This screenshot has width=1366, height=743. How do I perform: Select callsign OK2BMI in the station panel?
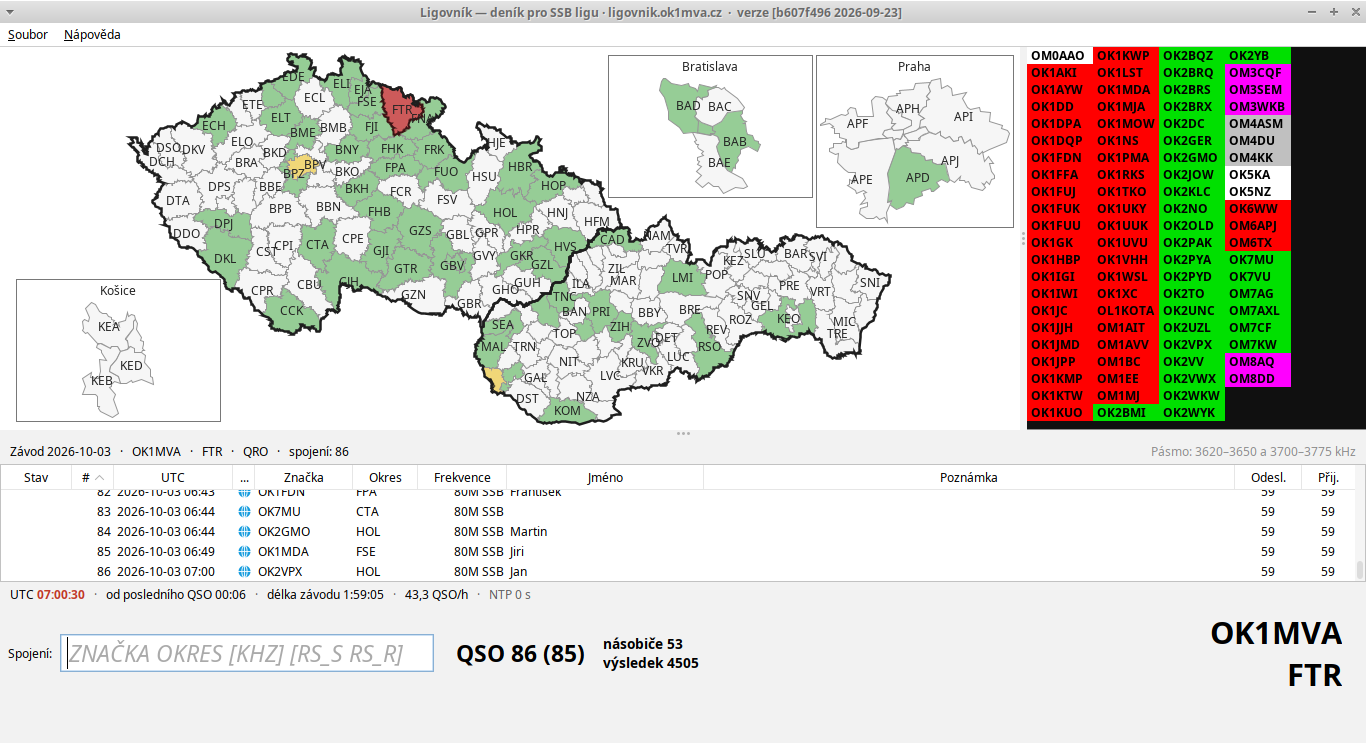[x=1124, y=413]
